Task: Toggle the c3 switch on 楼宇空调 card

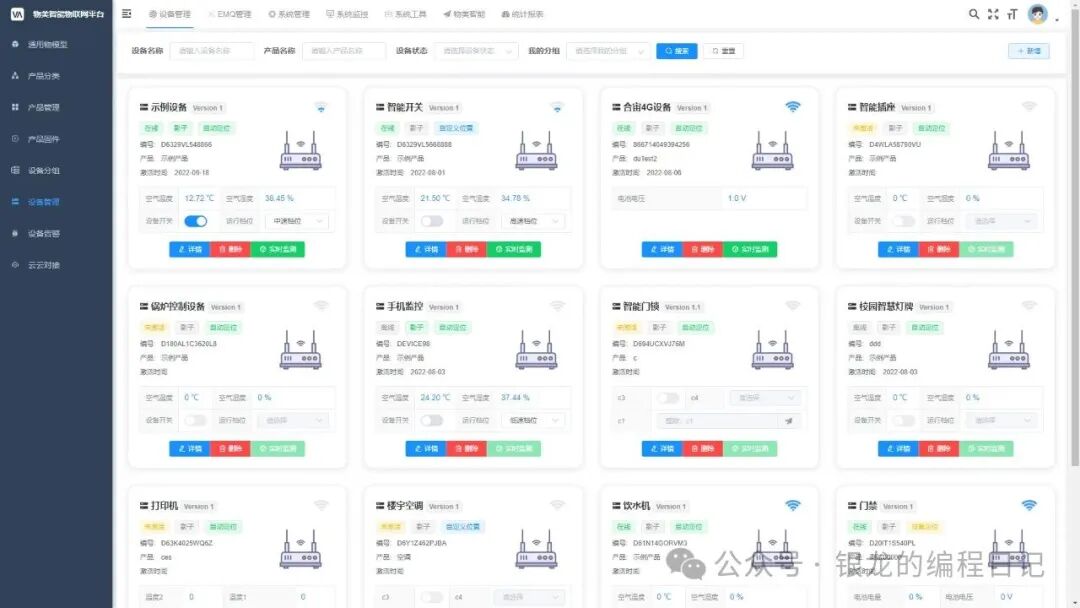Action: 432,597
